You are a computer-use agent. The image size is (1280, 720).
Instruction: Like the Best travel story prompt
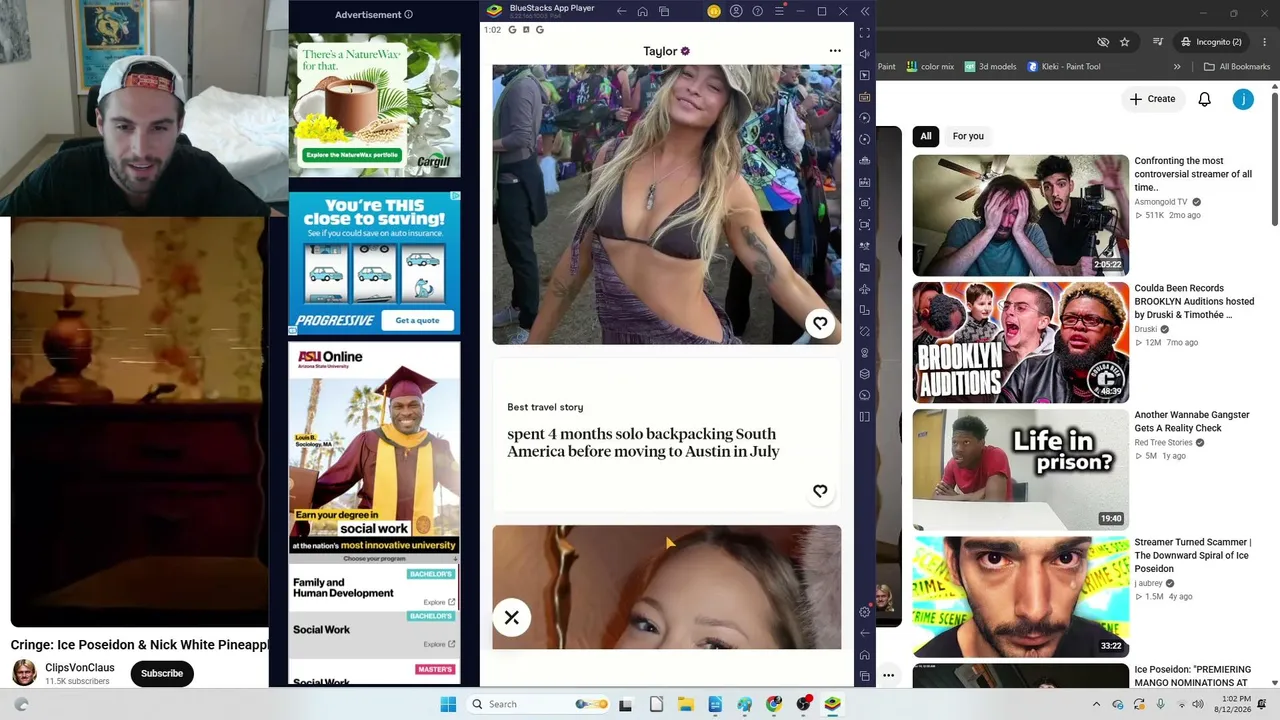(820, 491)
